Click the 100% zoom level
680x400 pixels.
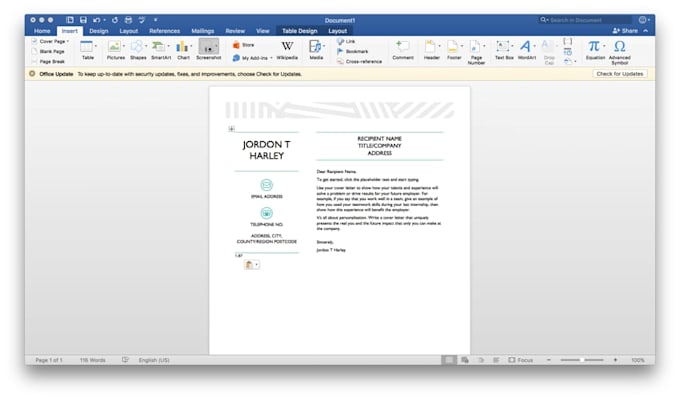[638, 360]
